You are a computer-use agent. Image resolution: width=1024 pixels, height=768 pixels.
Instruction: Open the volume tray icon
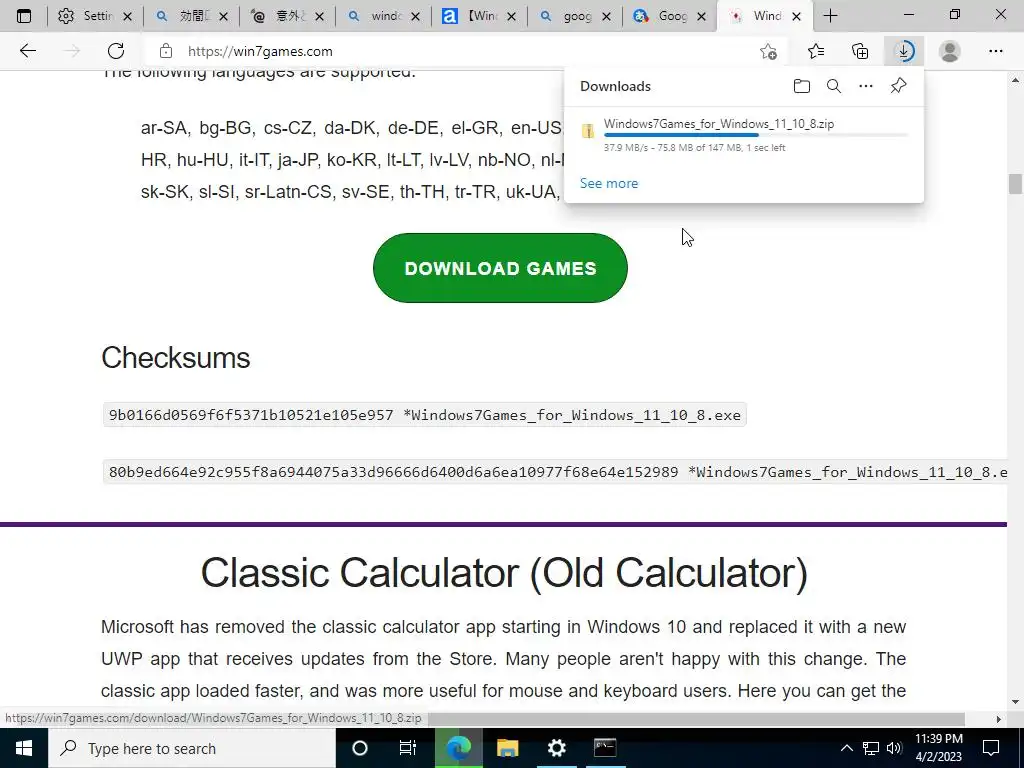tap(895, 748)
